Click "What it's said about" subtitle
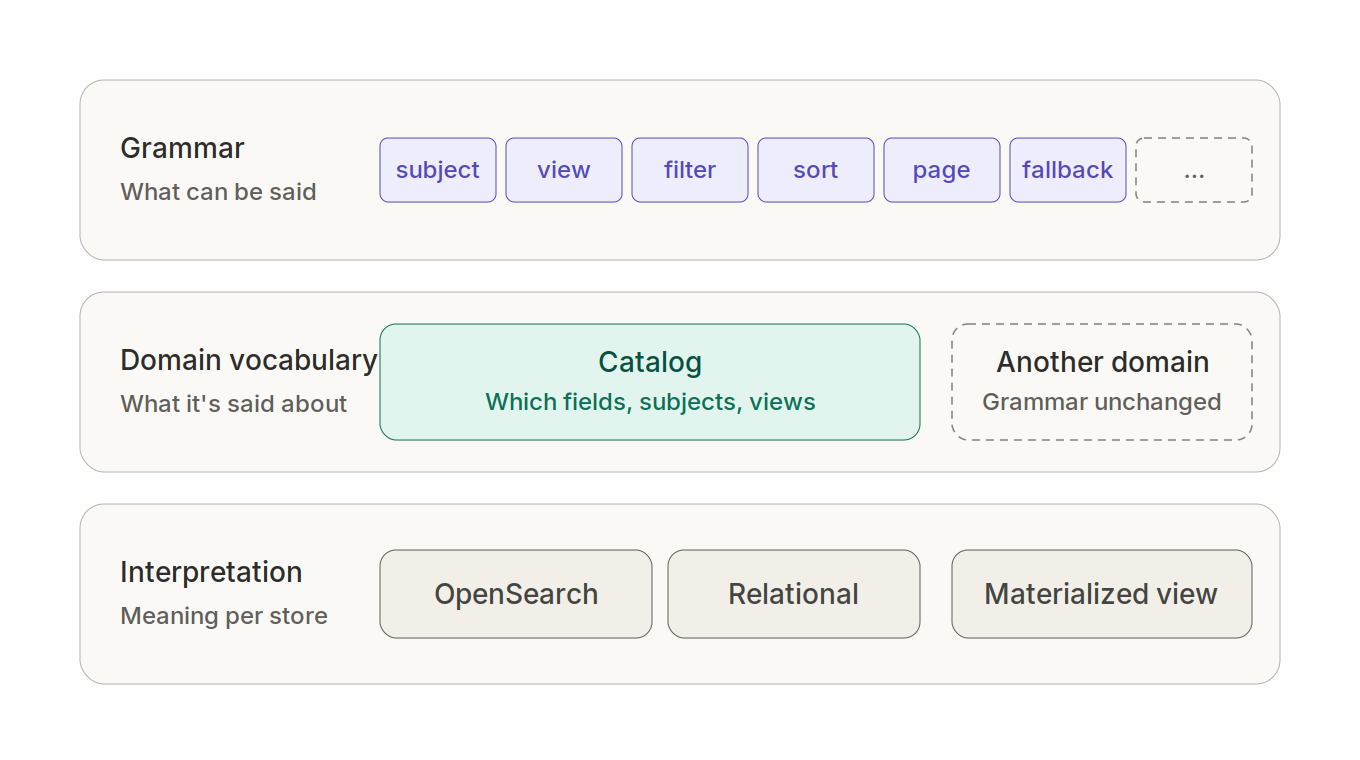 (x=233, y=404)
